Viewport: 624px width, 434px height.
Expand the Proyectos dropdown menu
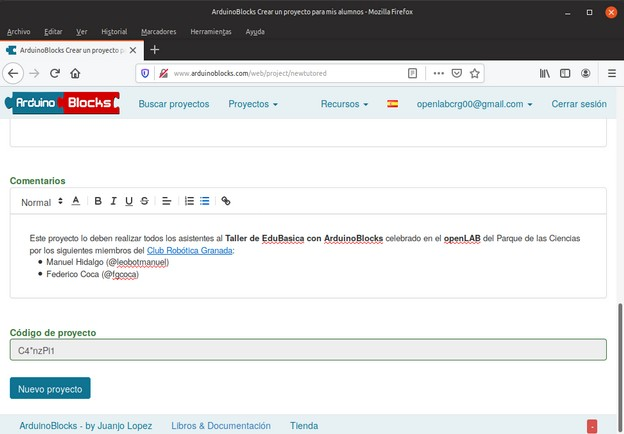pyautogui.click(x=253, y=104)
